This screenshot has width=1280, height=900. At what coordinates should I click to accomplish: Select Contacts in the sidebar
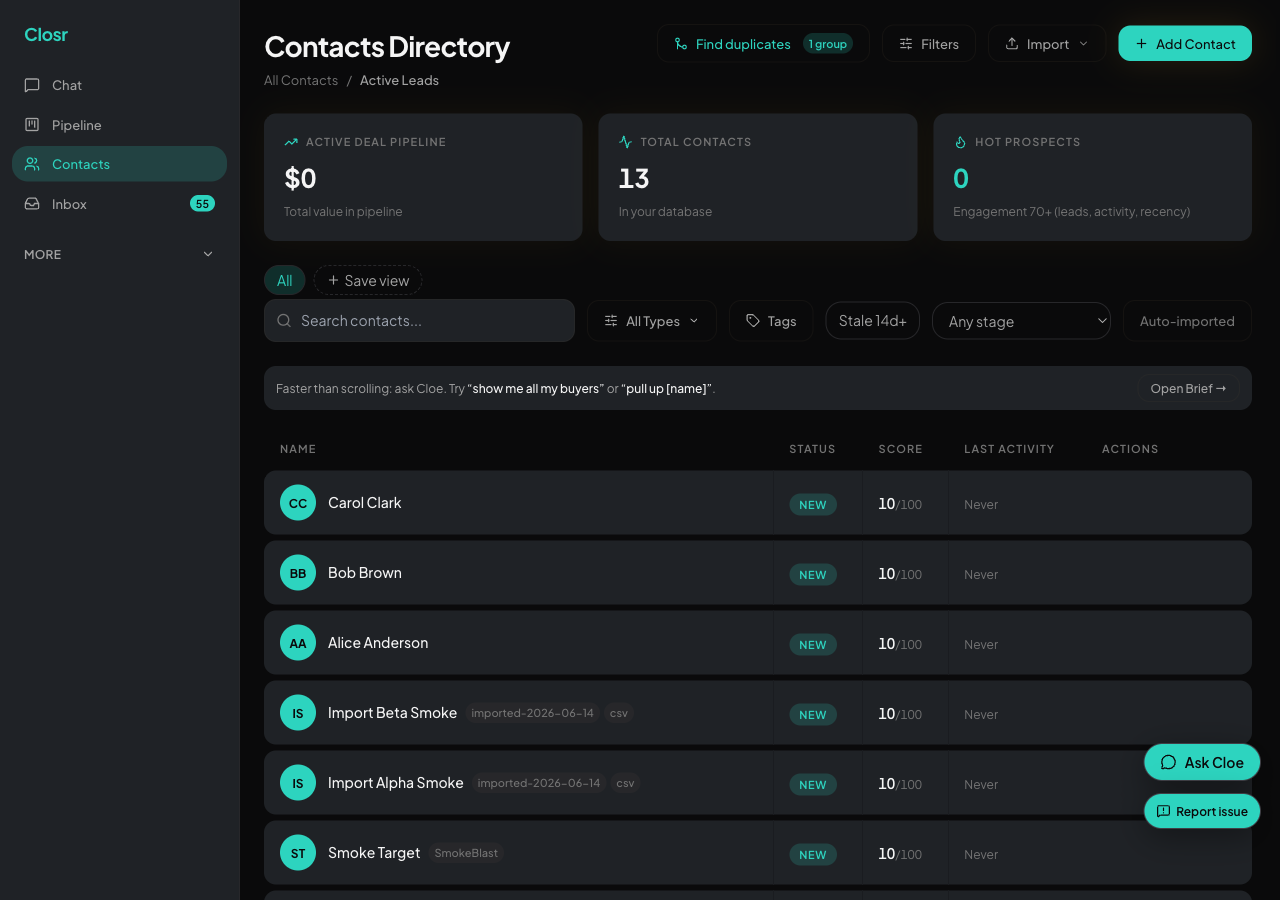[x=120, y=164]
